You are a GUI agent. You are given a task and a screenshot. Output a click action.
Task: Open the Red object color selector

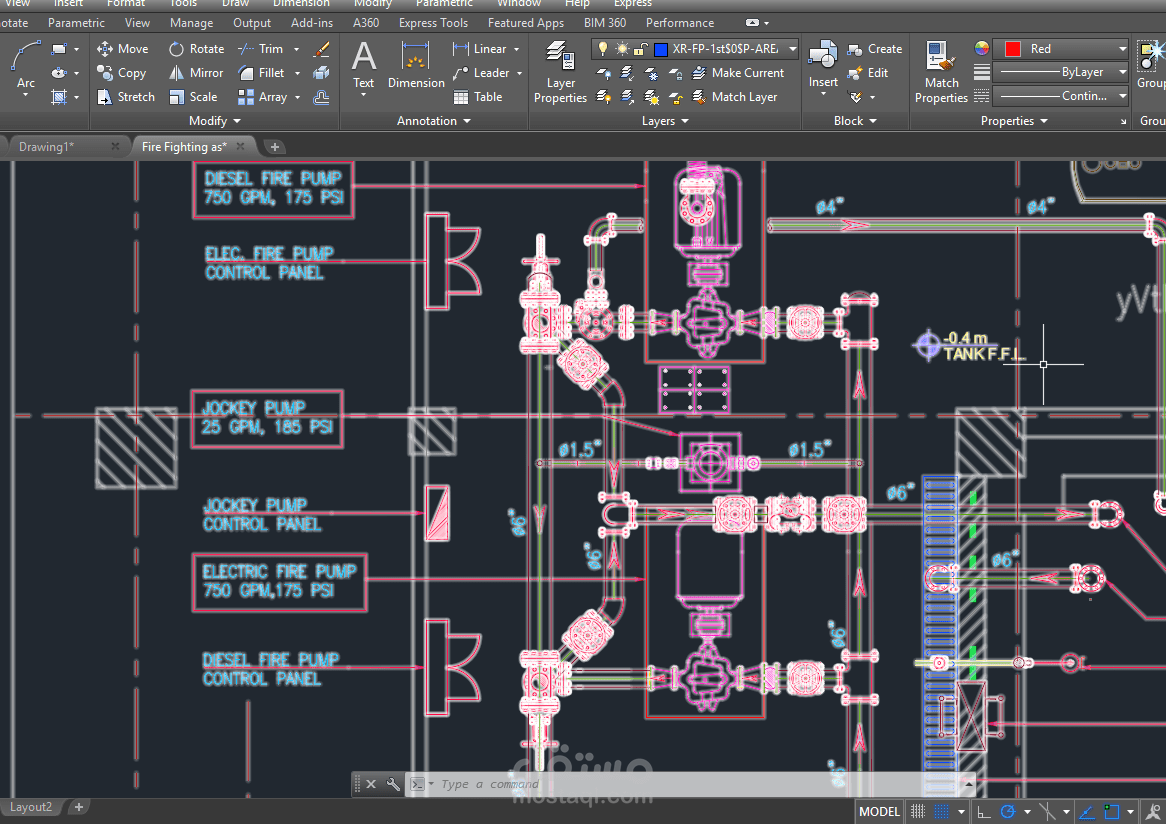point(1062,49)
